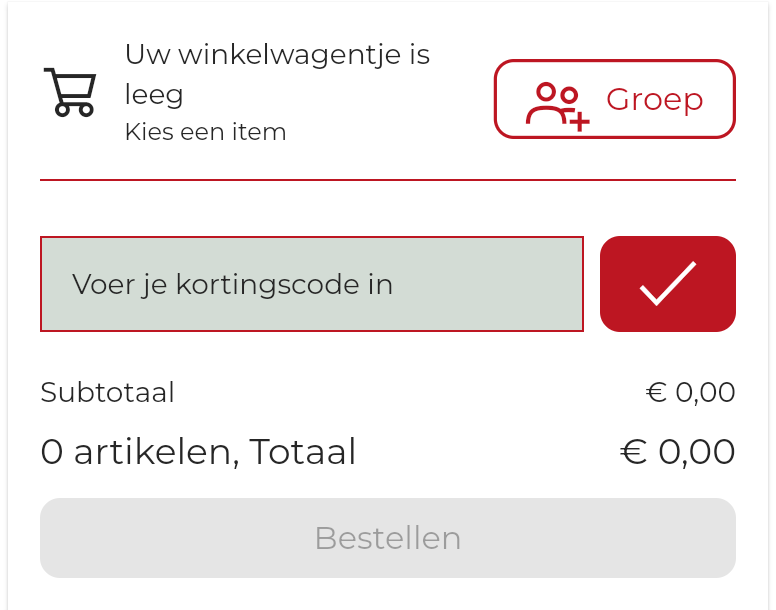Viewport: 776px width, 610px height.
Task: Click the 'Kies een item' hint text
Action: click(205, 132)
